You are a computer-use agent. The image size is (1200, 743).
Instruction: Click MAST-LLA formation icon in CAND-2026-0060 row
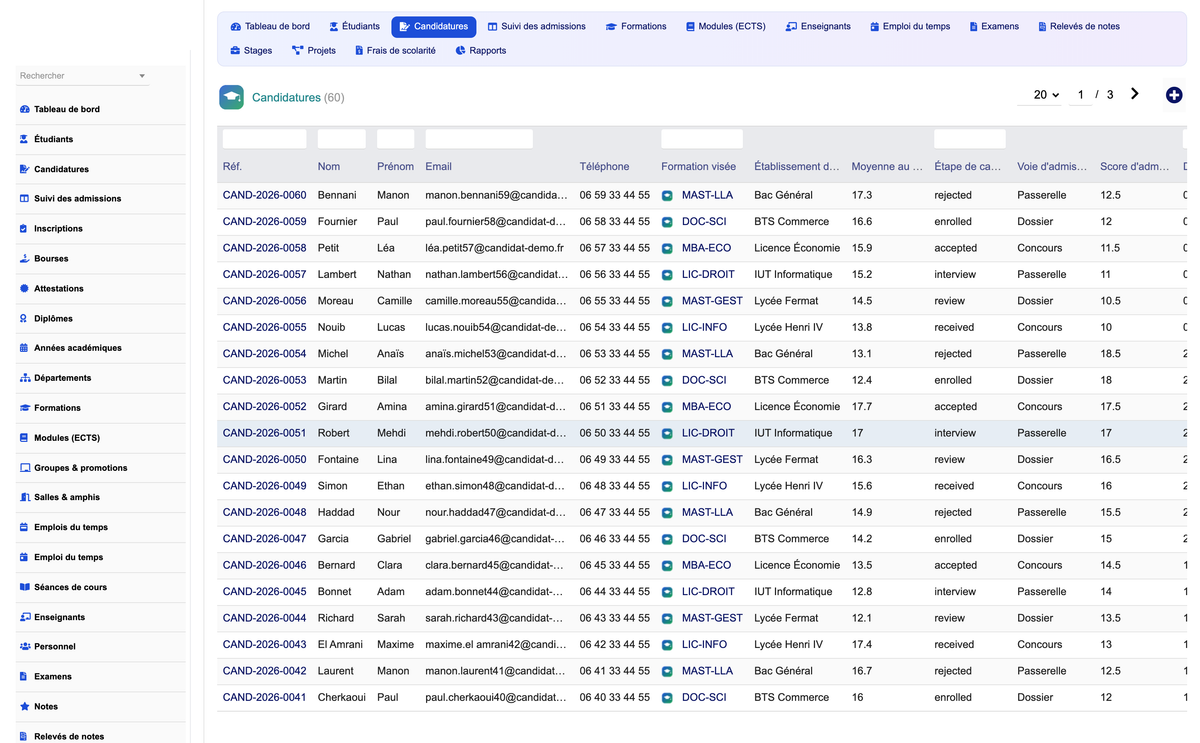[x=667, y=196]
